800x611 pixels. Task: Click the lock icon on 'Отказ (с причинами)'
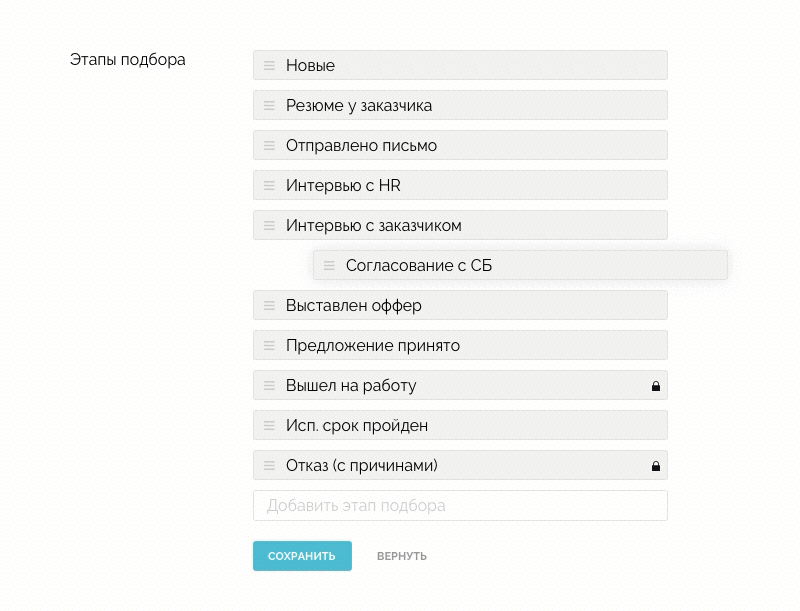pos(656,465)
